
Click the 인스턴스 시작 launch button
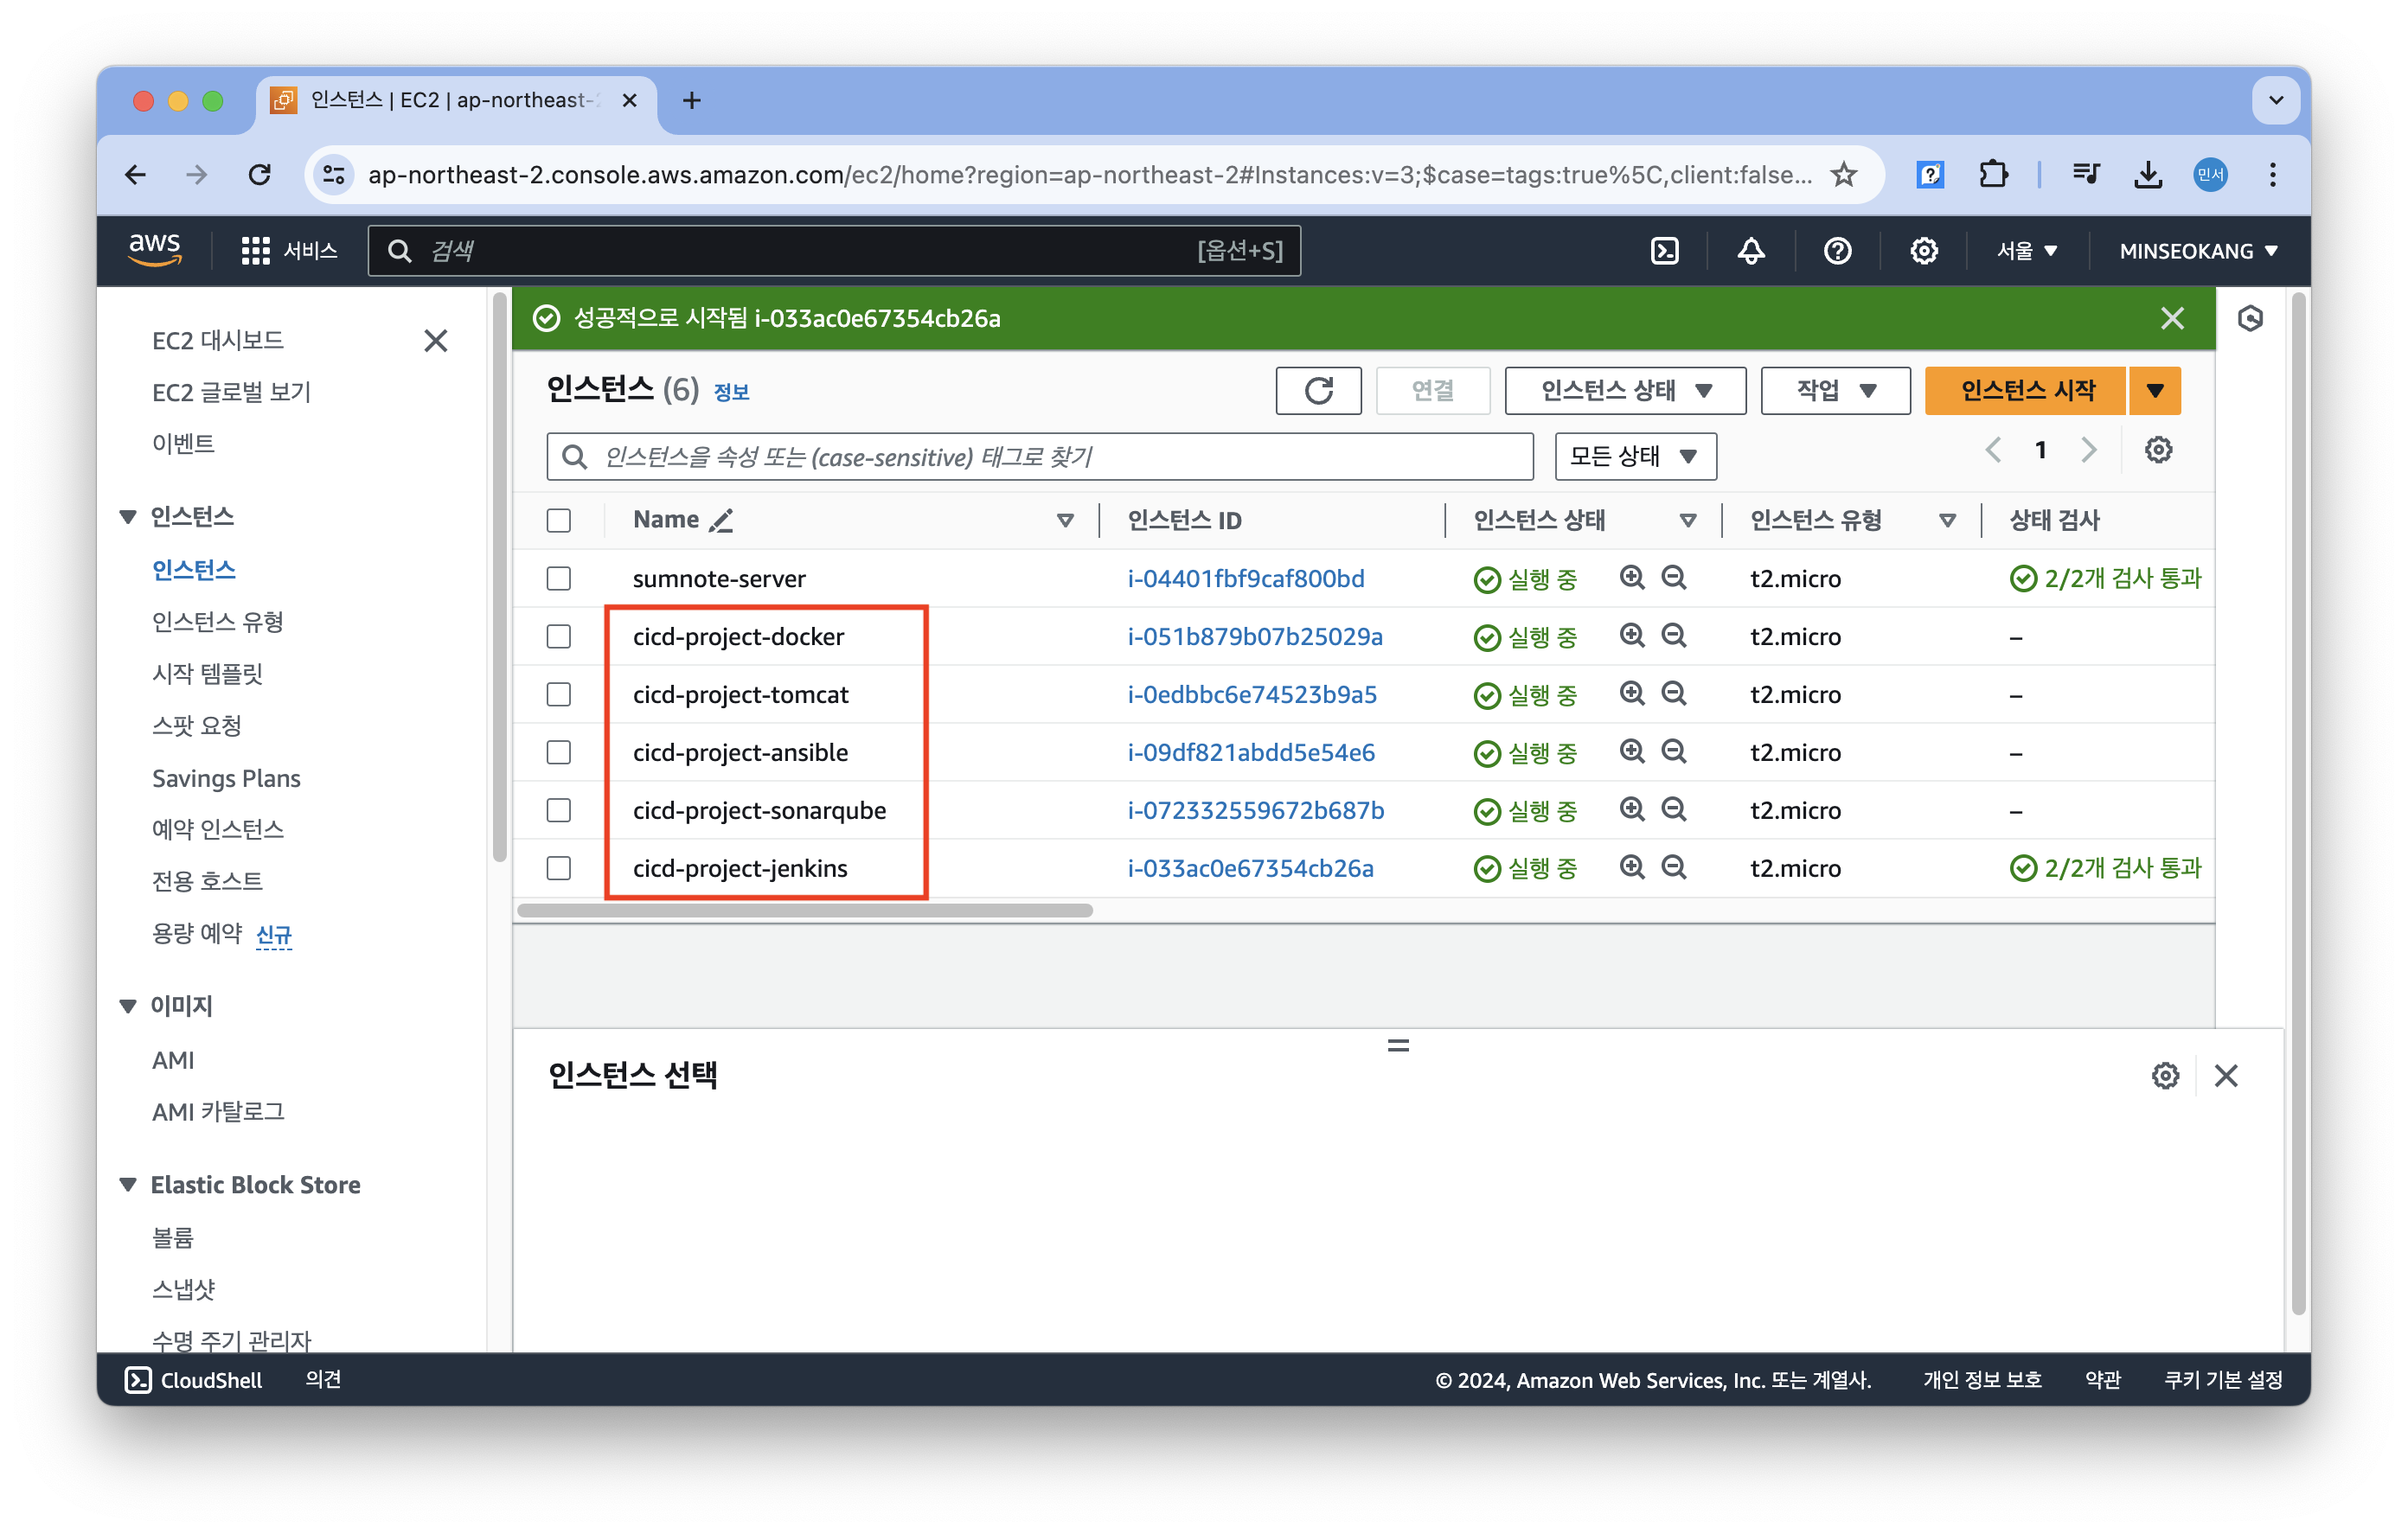click(x=2026, y=390)
